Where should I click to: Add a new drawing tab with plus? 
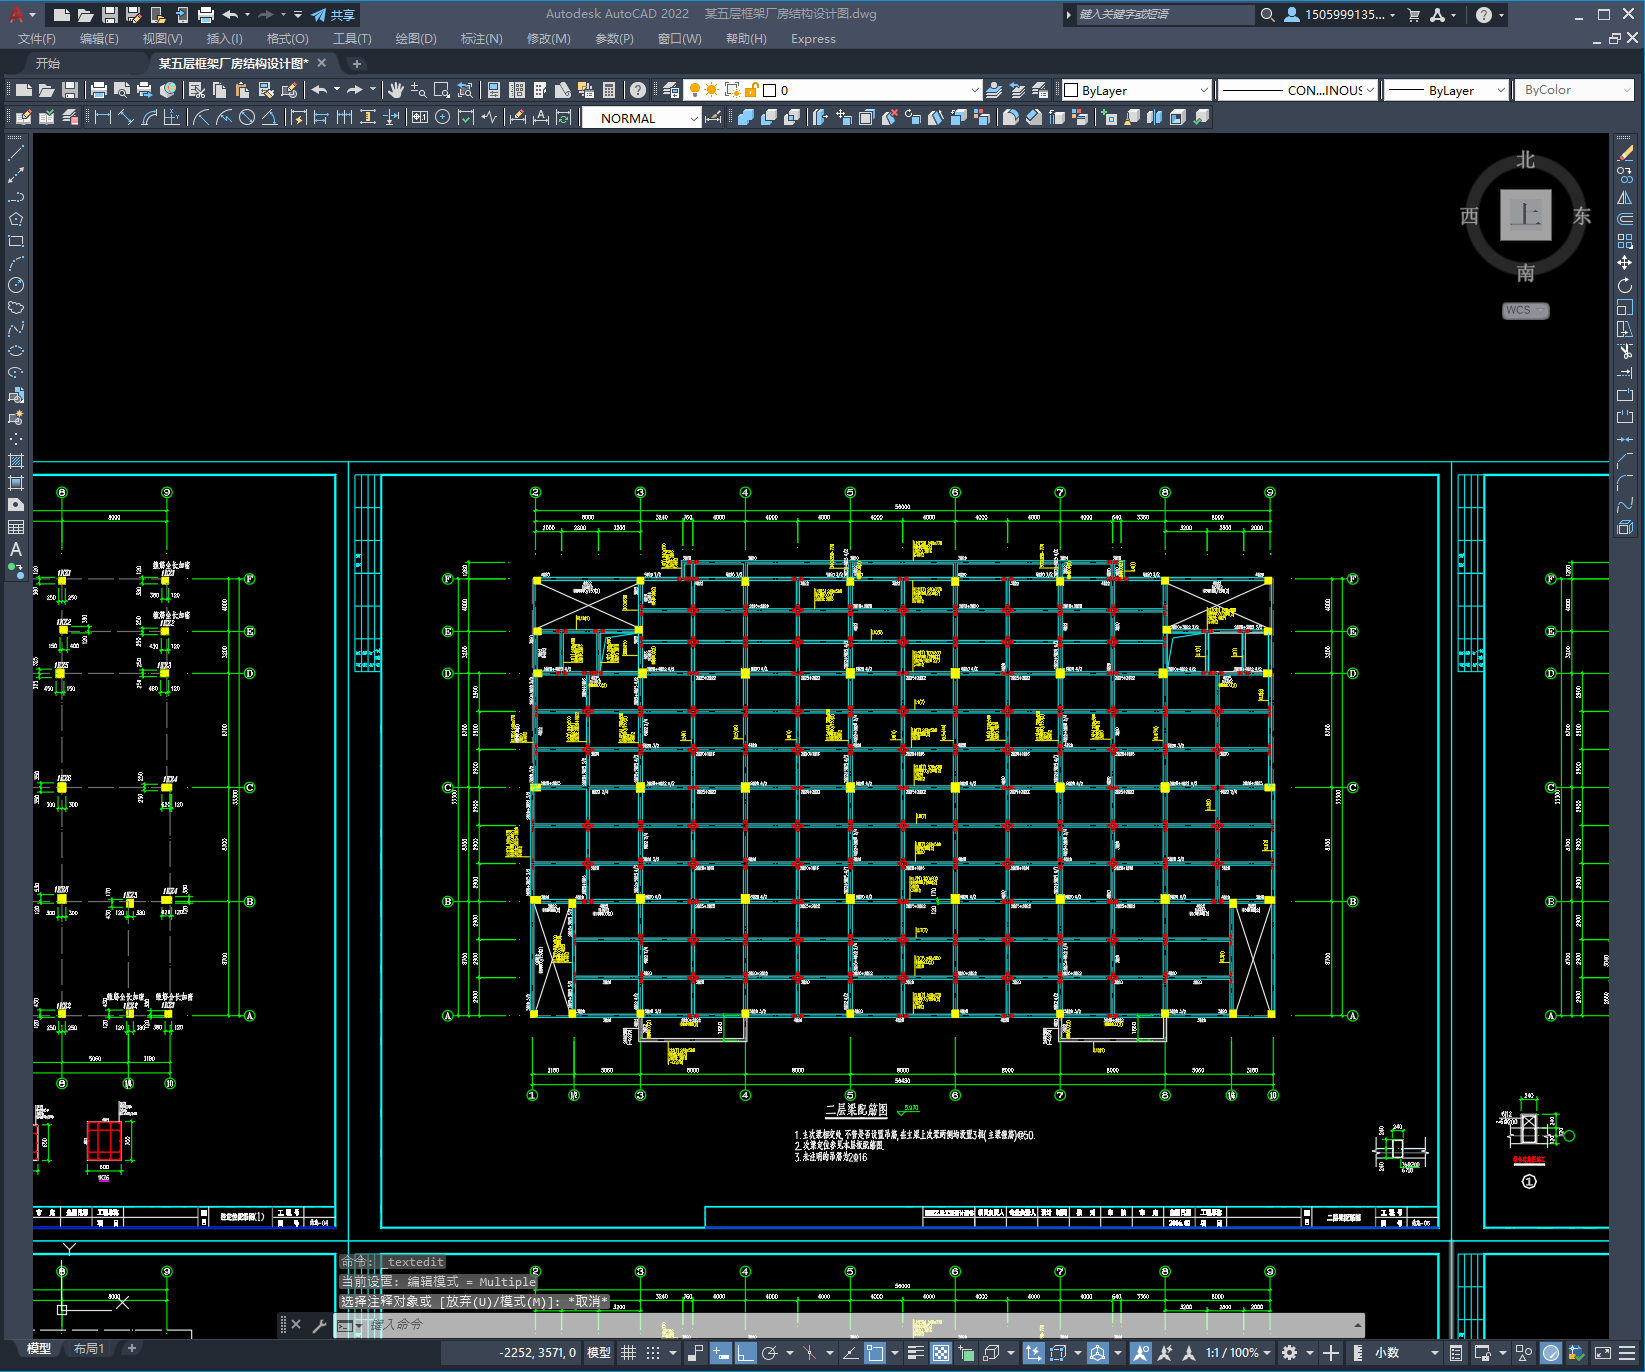357,64
